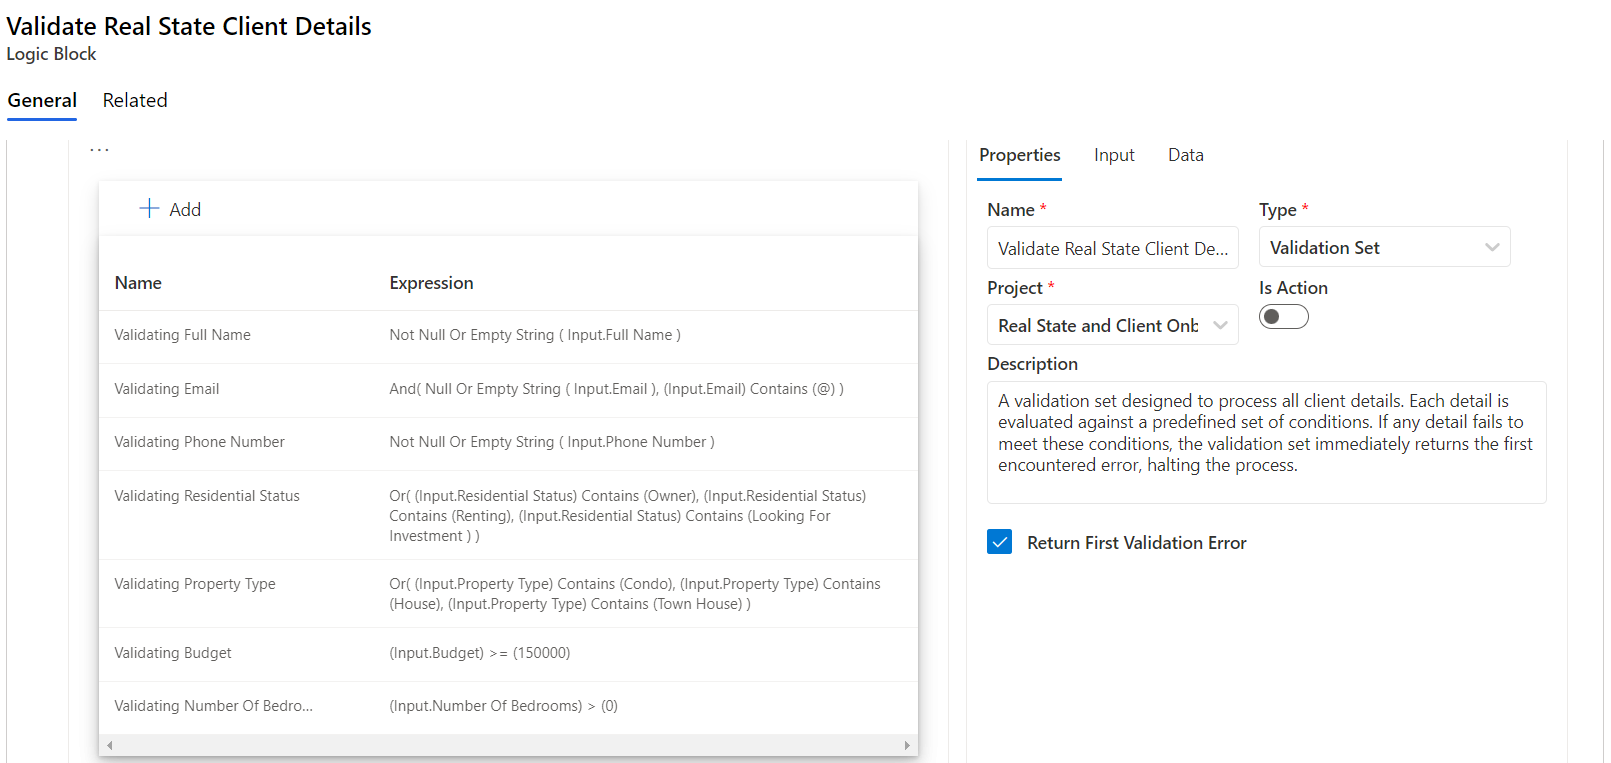The width and height of the screenshot is (1611, 763).
Task: Expand the Project dropdown
Action: tap(1220, 325)
